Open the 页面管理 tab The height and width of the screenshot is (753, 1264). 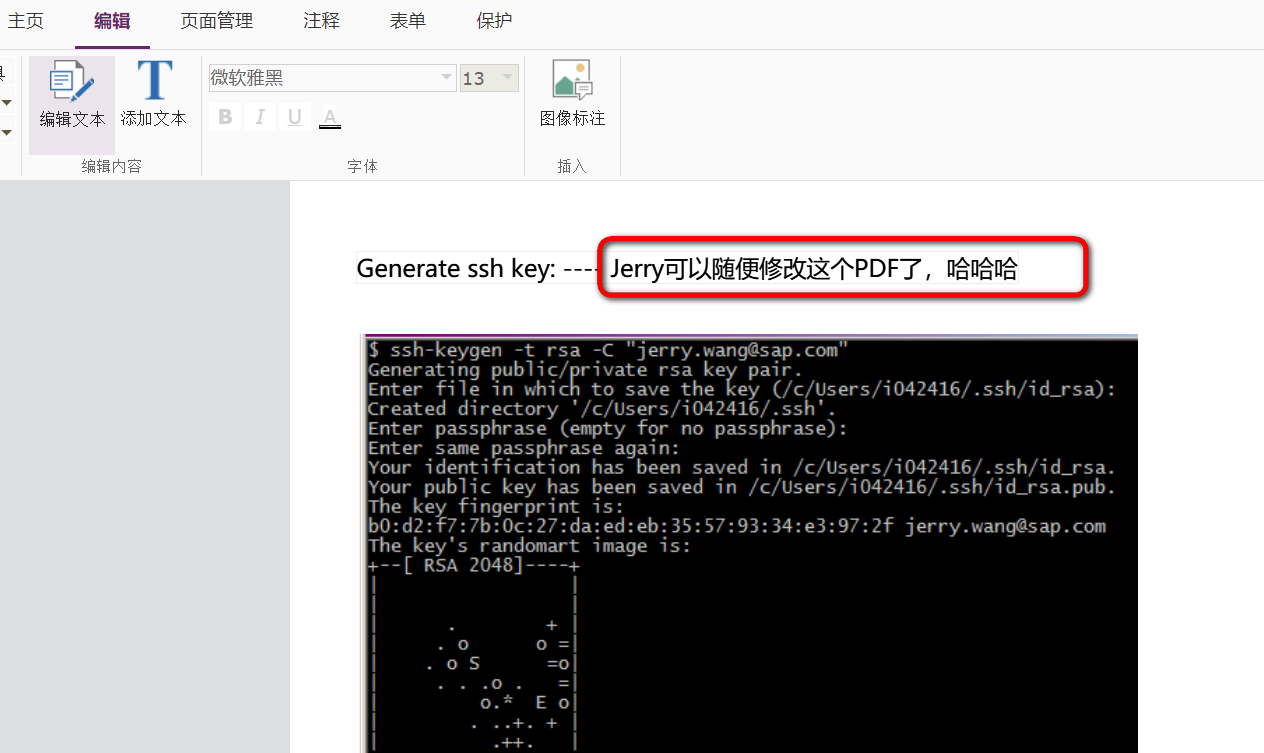(217, 21)
